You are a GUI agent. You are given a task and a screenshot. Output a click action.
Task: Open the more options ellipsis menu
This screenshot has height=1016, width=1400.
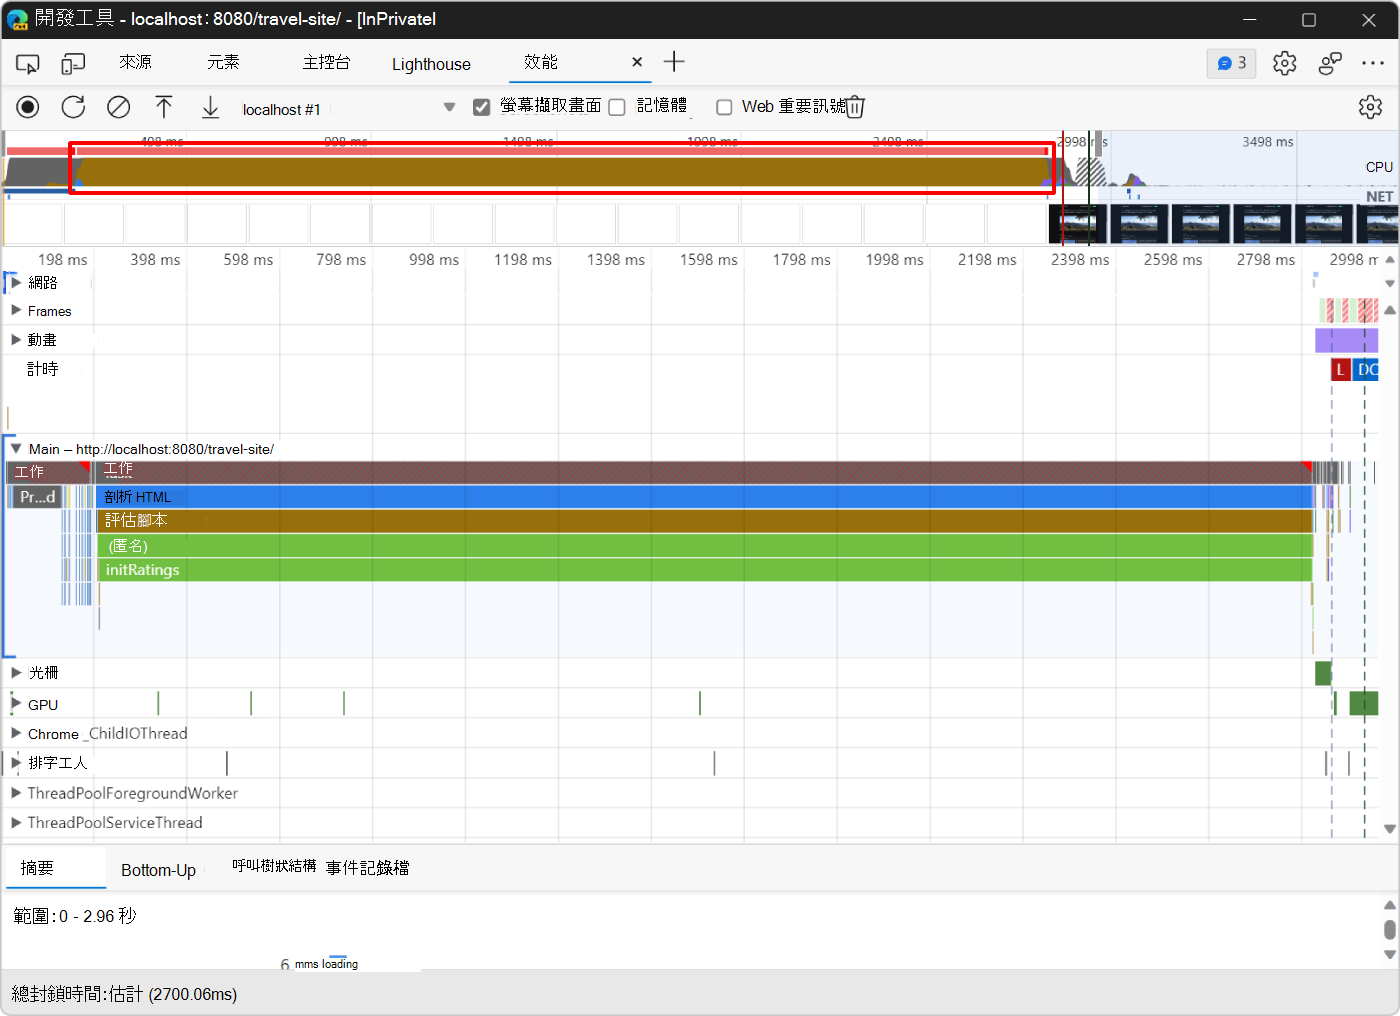[x=1373, y=63]
